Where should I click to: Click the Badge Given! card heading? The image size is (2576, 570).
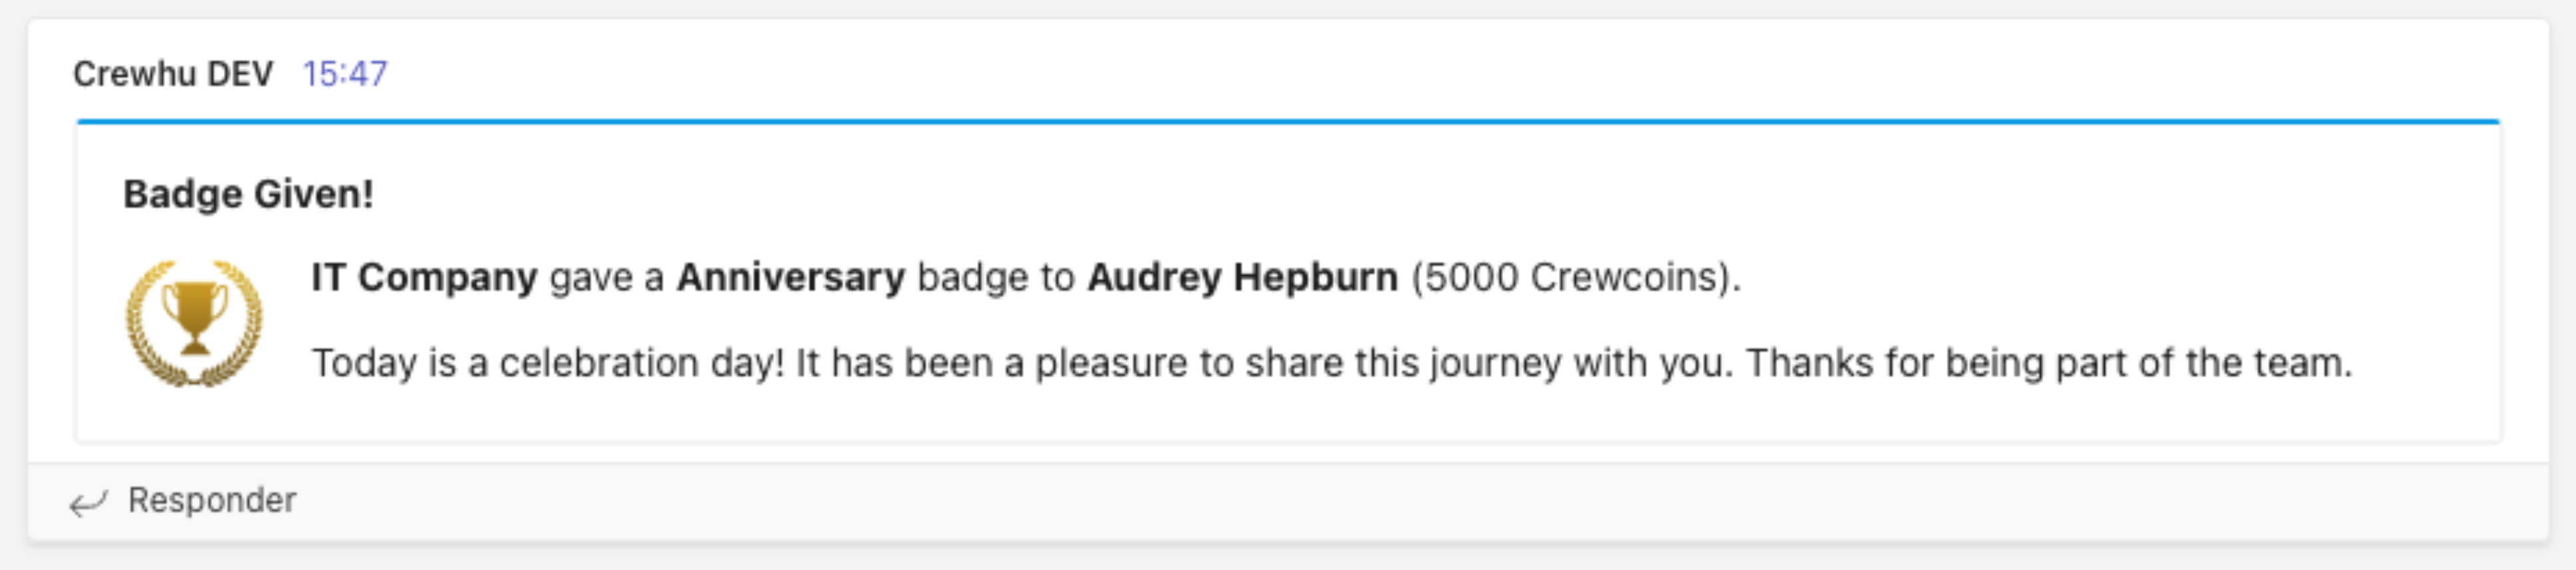click(248, 194)
